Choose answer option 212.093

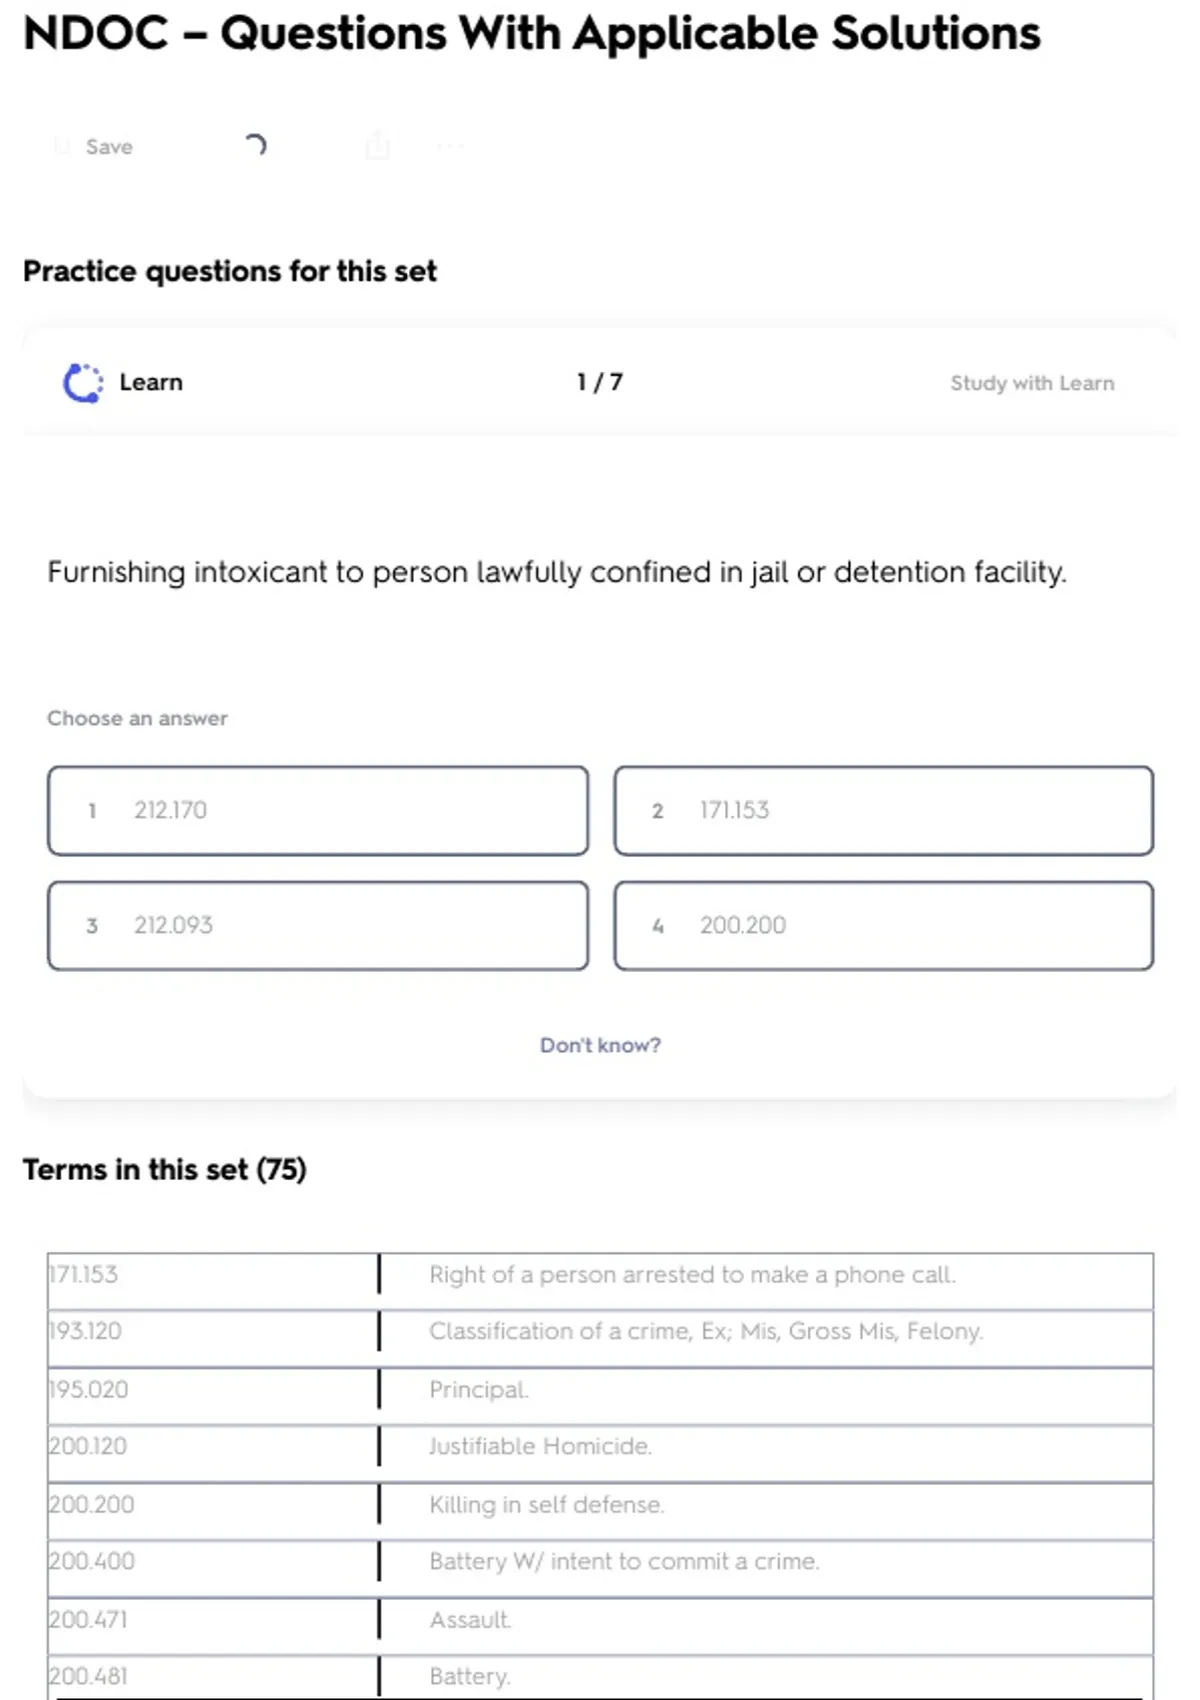click(318, 926)
